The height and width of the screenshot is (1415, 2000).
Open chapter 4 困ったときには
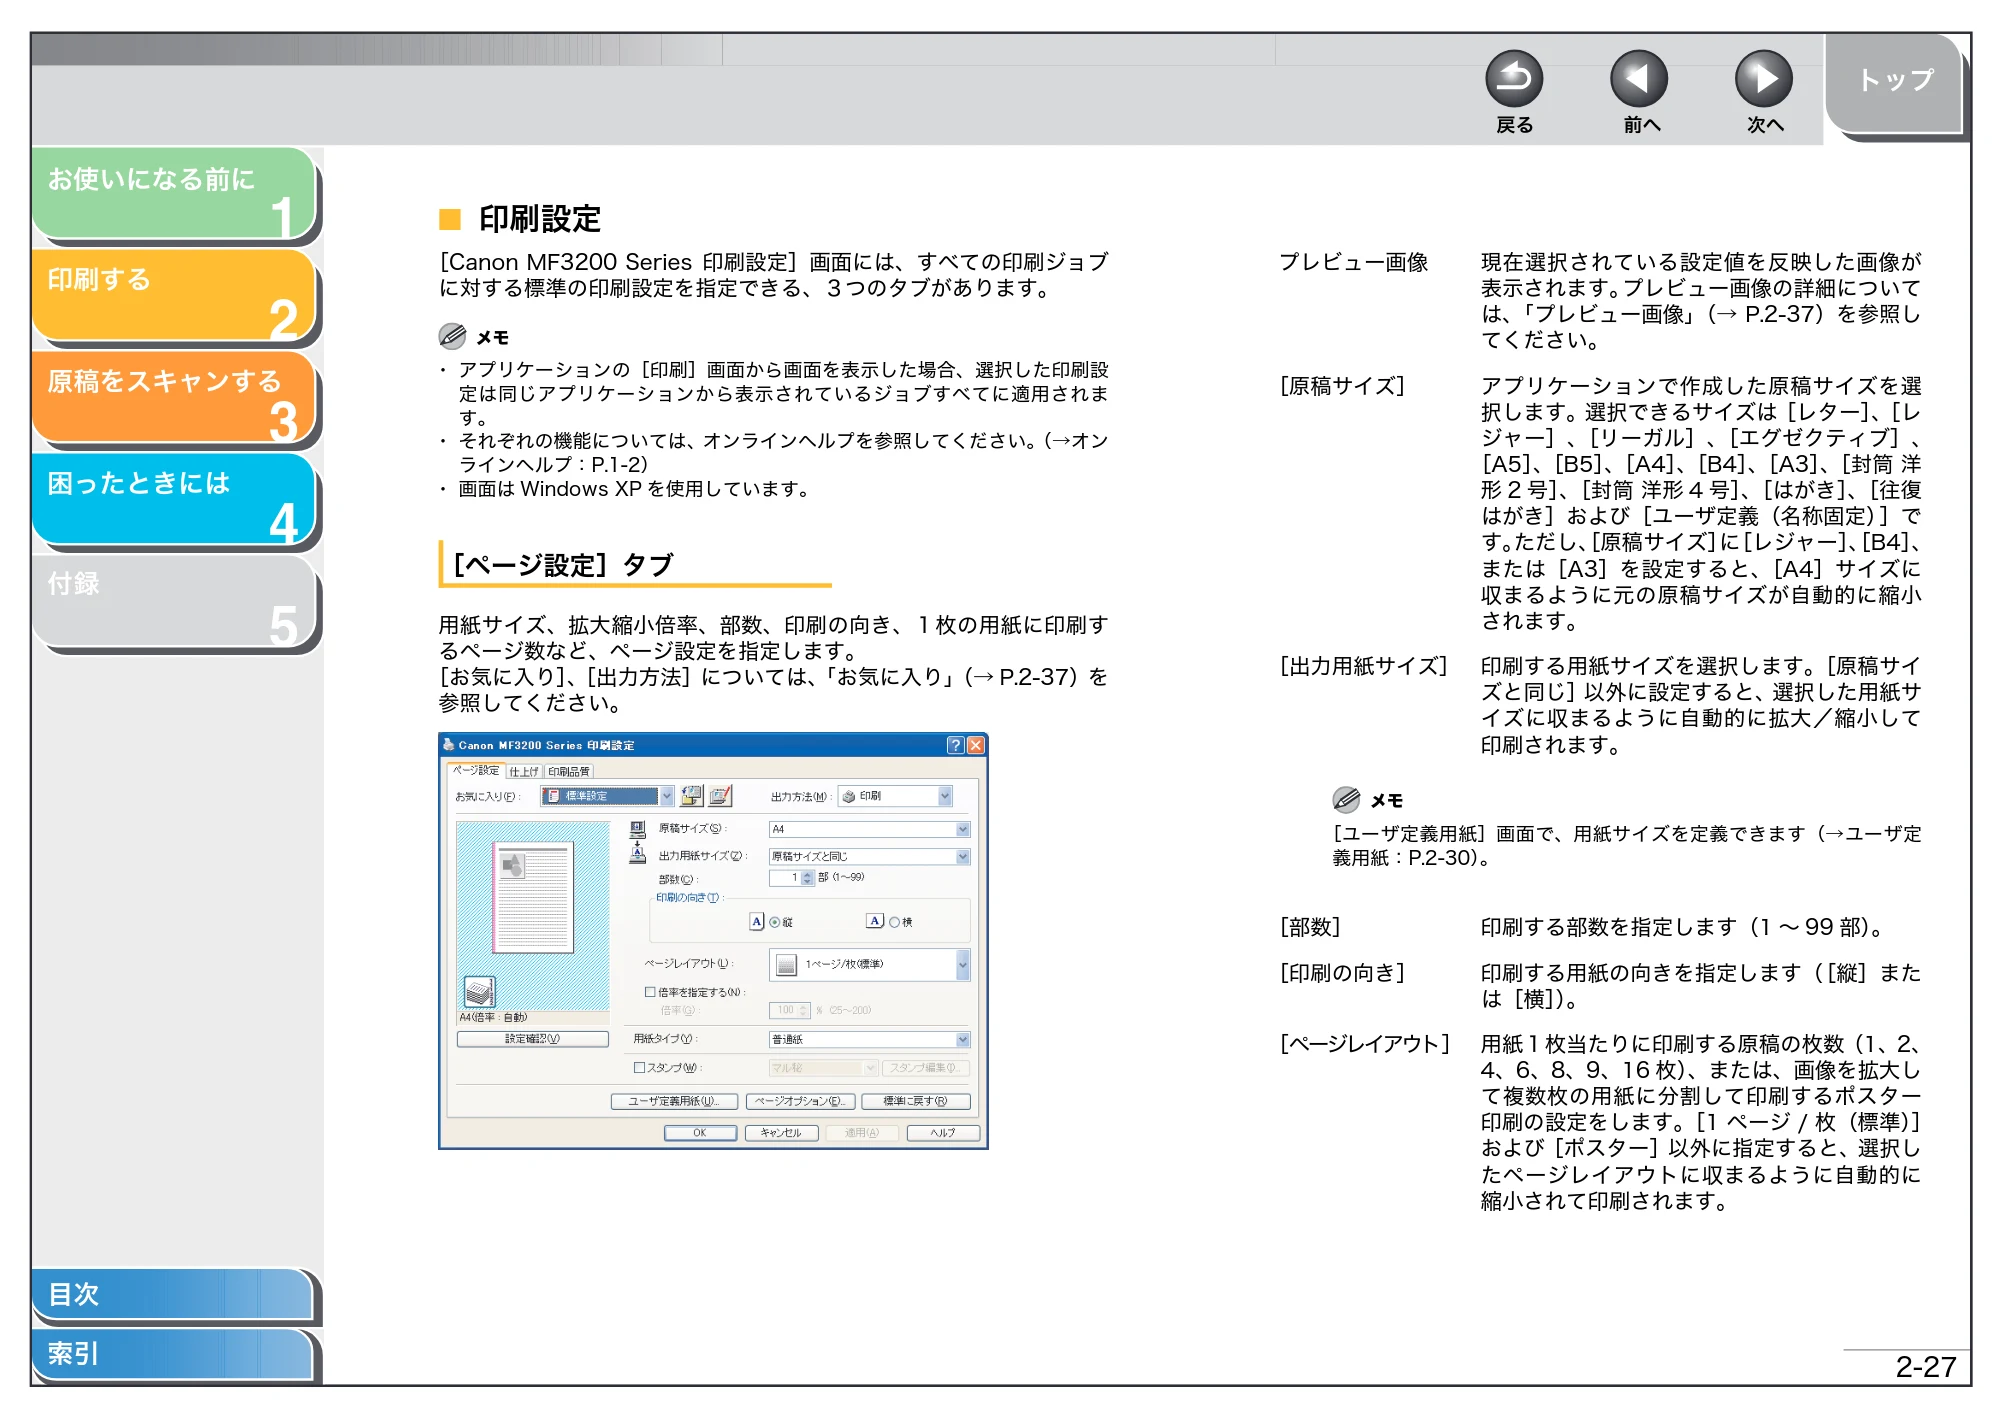coord(174,499)
